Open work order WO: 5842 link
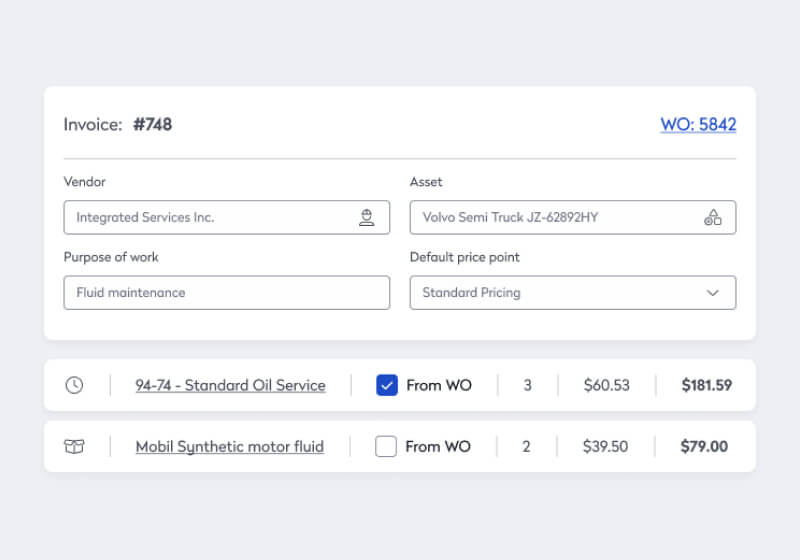The height and width of the screenshot is (560, 800). click(698, 125)
